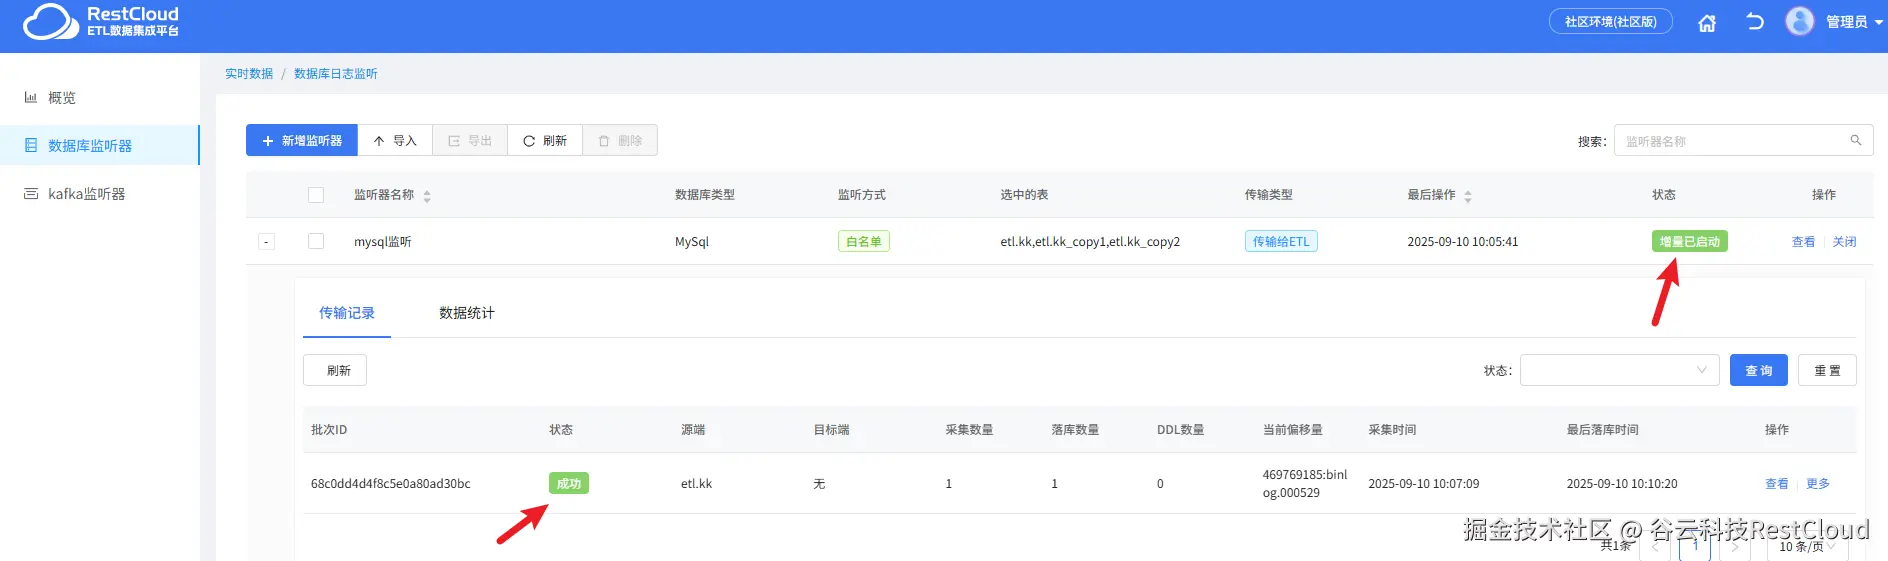Expand the 管理员 account dropdown
Image resolution: width=1888 pixels, height=561 pixels.
[x=1855, y=22]
